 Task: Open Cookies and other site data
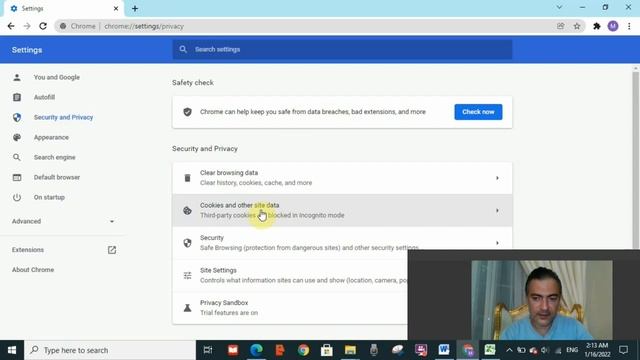[342, 211]
